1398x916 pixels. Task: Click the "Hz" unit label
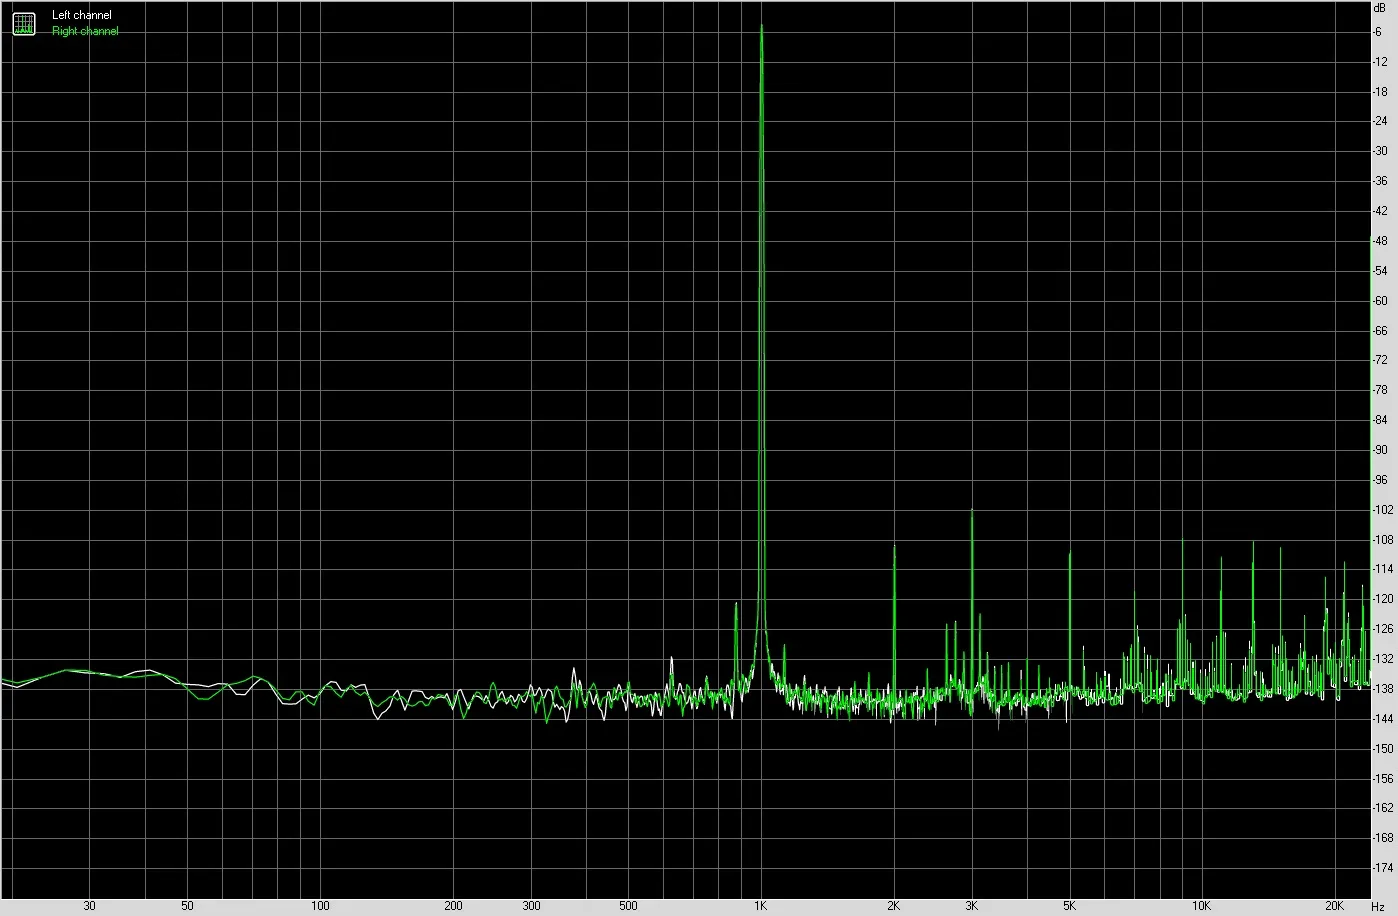pyautogui.click(x=1378, y=906)
